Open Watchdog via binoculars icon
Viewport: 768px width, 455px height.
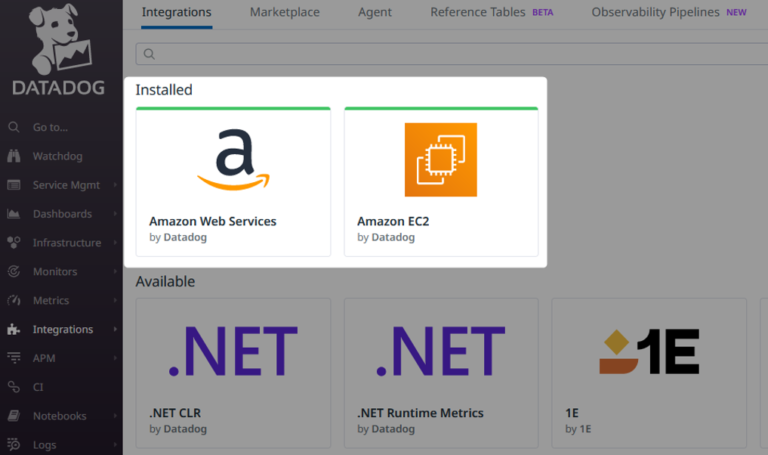[14, 156]
